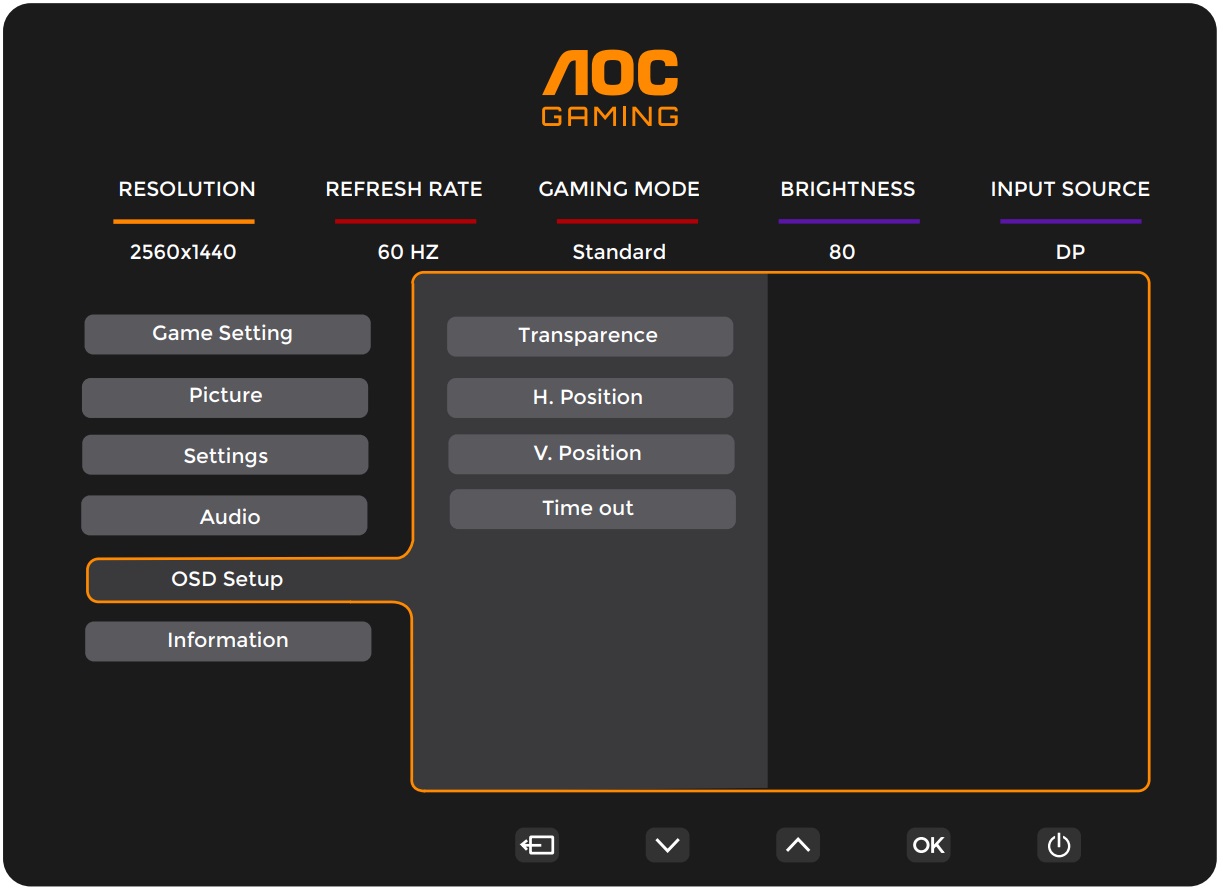Image resolution: width=1223 pixels, height=890 pixels.
Task: Open the Picture menu
Action: tap(225, 396)
